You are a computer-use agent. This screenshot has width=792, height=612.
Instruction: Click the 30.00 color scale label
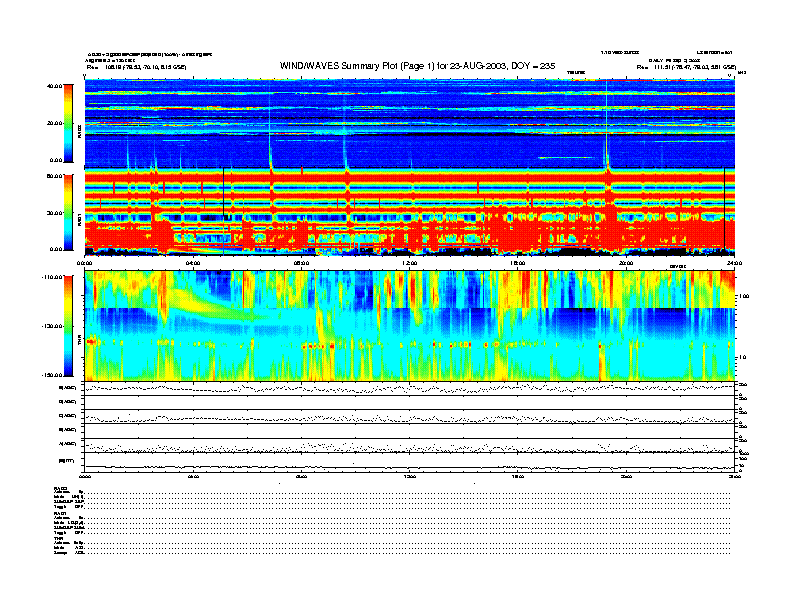coord(55,213)
